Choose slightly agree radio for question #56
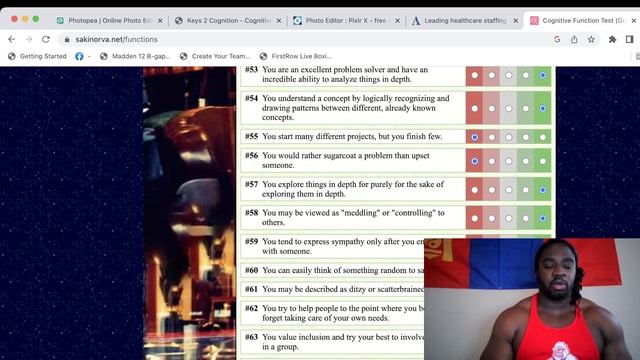Image resolution: width=640 pixels, height=360 pixels. coord(526,161)
